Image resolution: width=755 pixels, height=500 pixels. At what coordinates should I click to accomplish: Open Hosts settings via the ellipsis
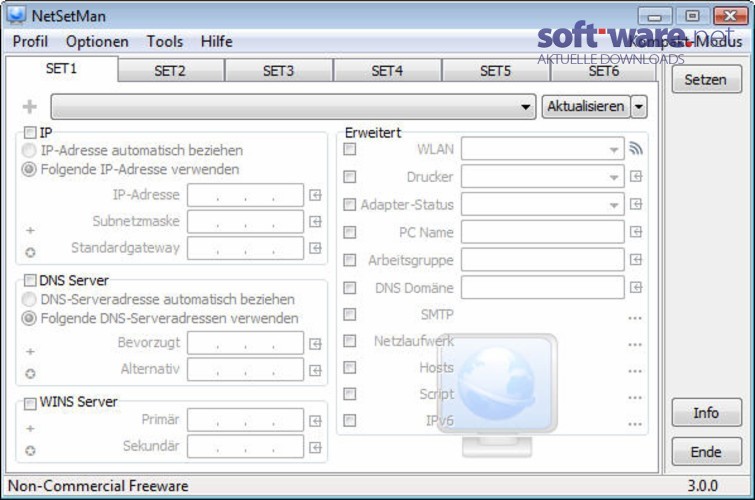(635, 371)
